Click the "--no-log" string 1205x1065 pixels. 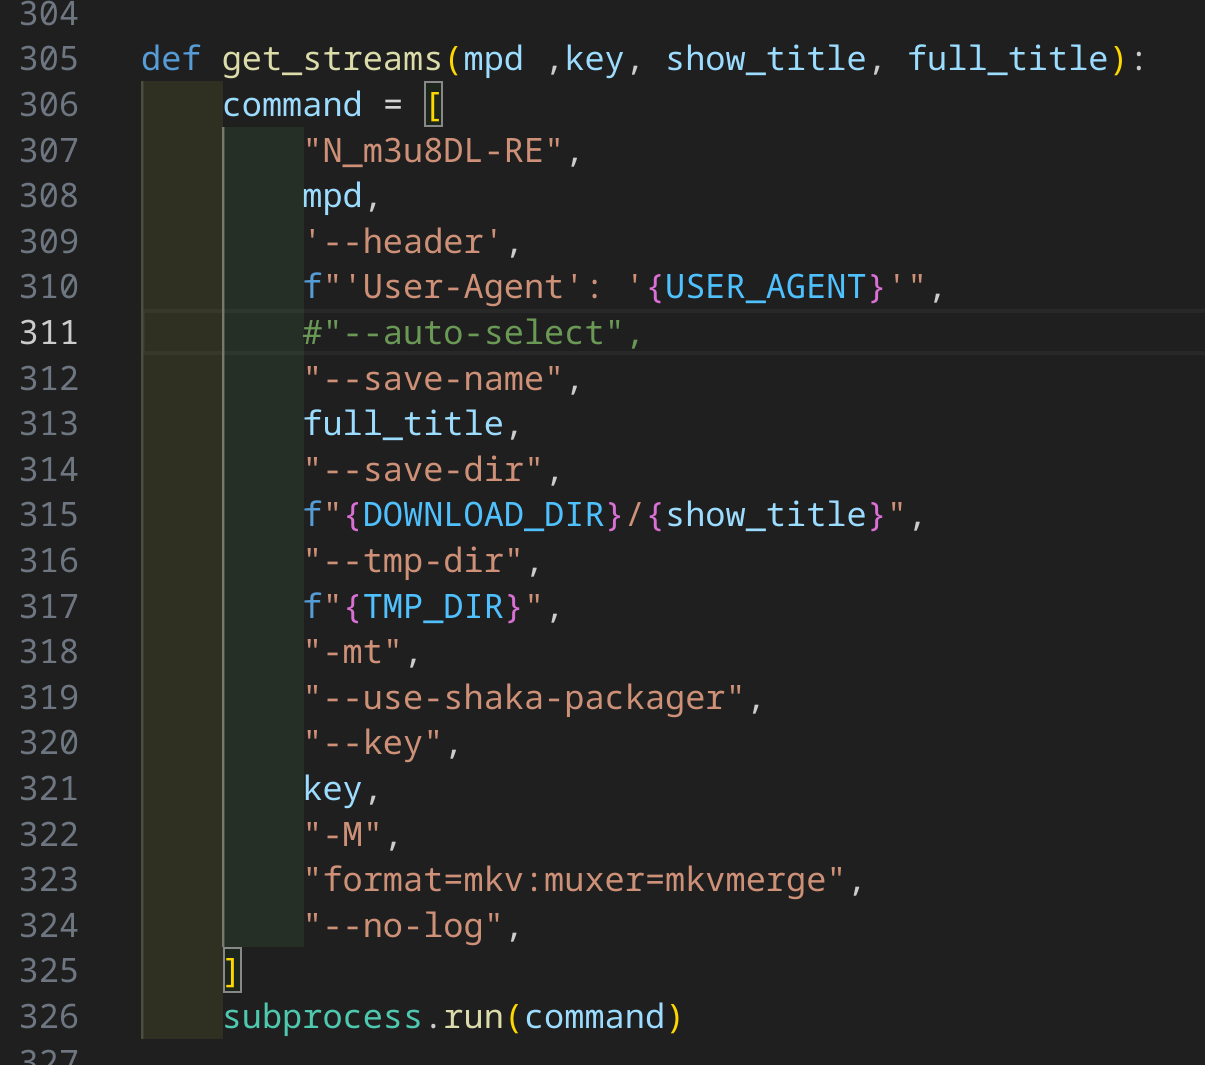(x=402, y=926)
